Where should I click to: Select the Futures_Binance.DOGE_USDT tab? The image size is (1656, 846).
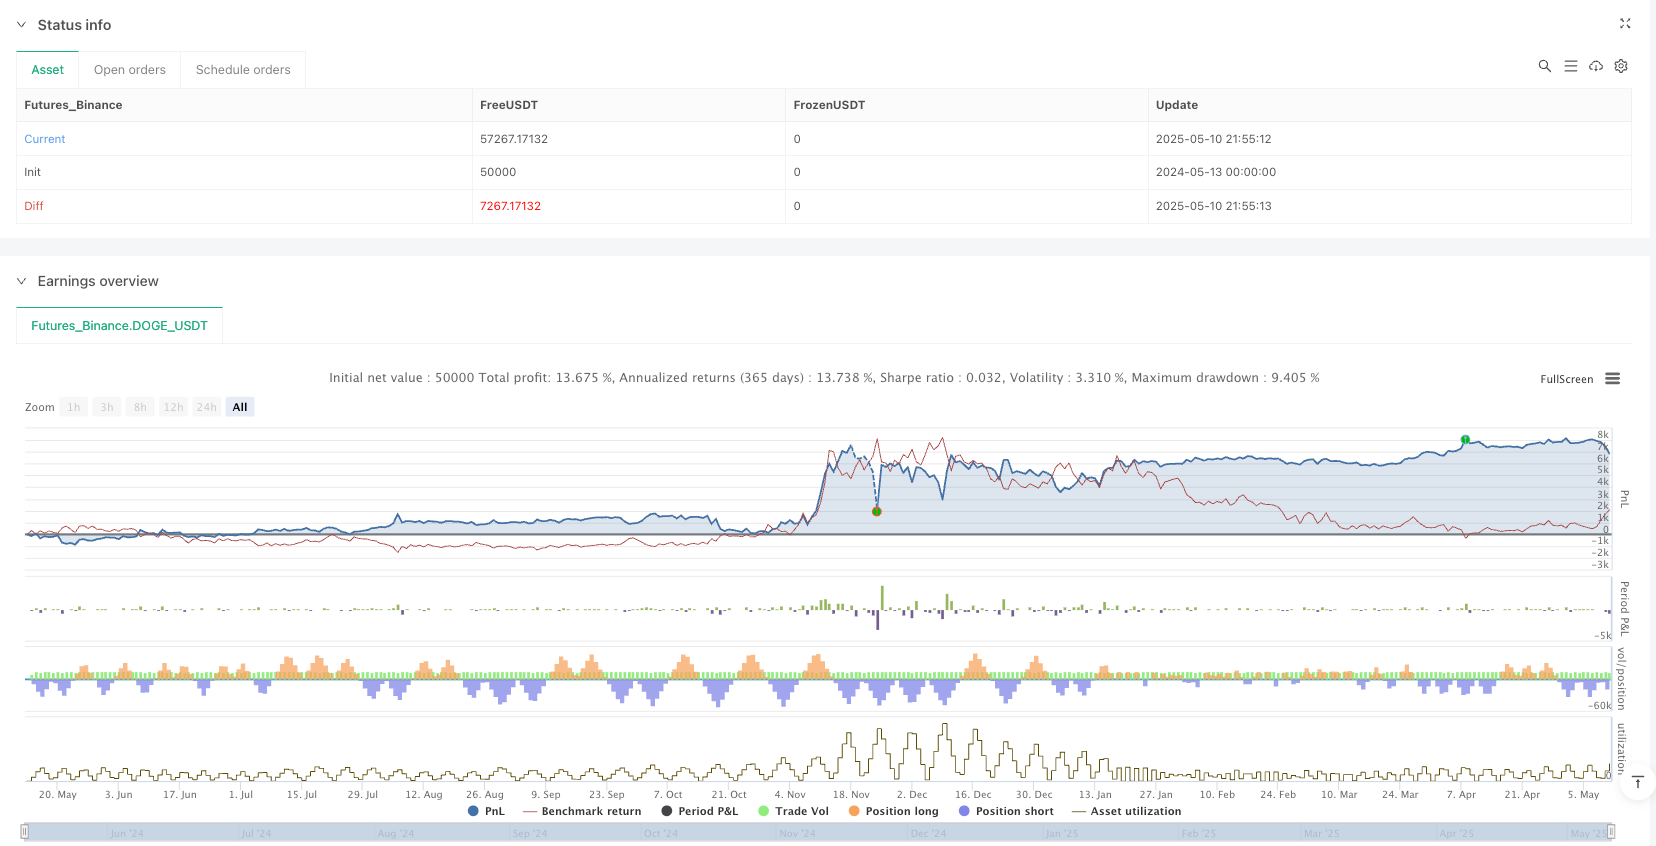[119, 326]
